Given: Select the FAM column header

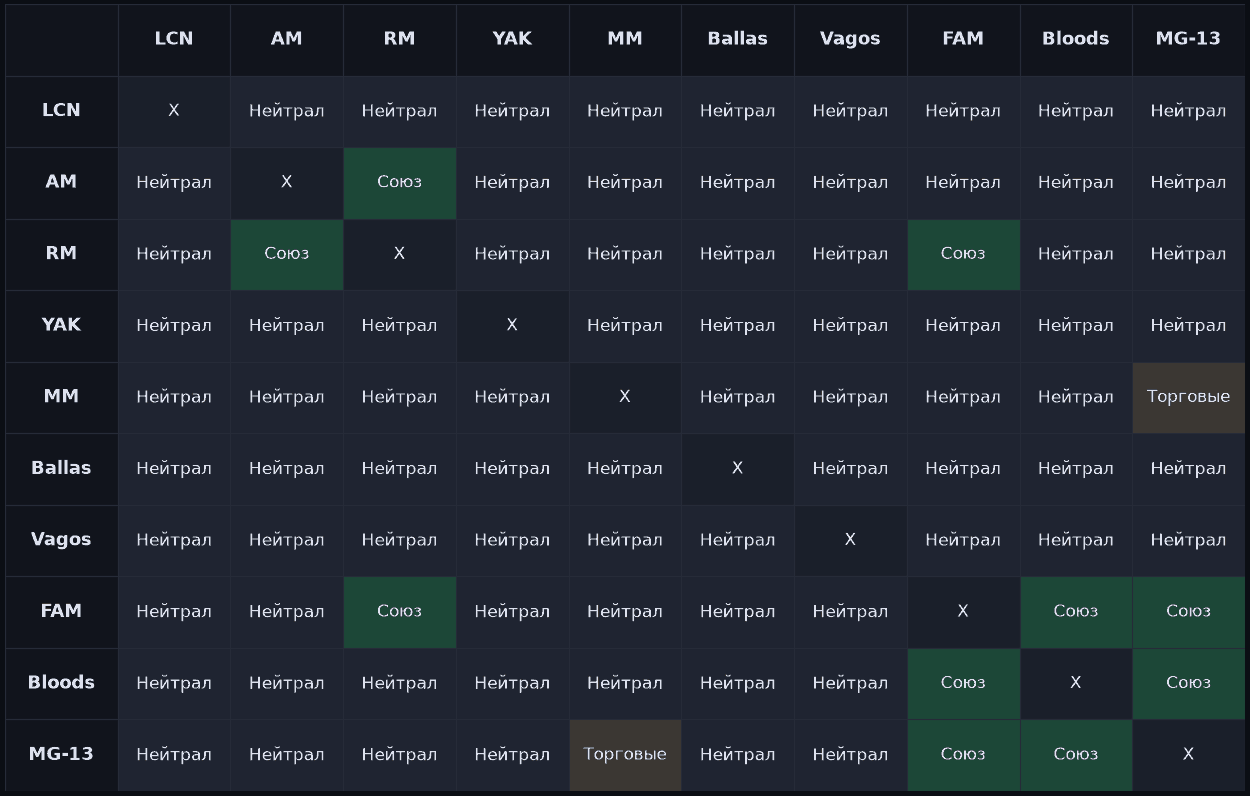Looking at the screenshot, I should click(x=963, y=39).
